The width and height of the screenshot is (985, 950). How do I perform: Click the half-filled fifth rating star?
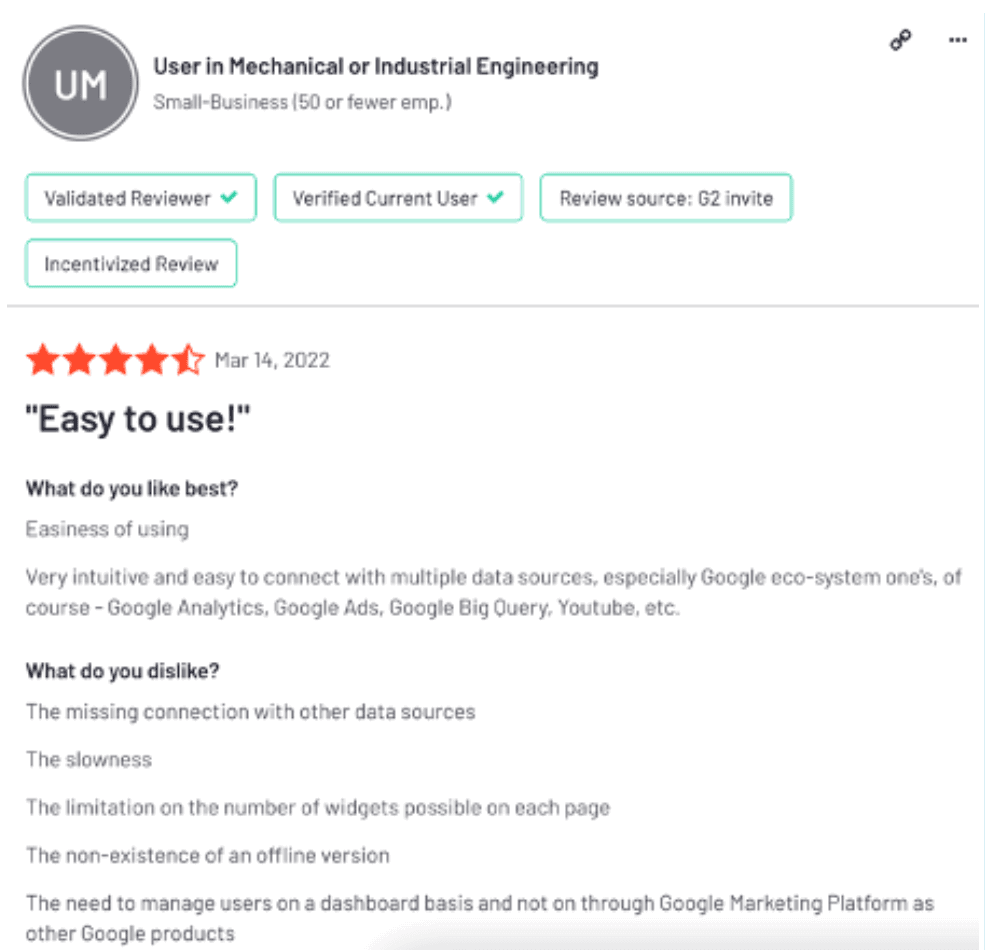[x=188, y=360]
